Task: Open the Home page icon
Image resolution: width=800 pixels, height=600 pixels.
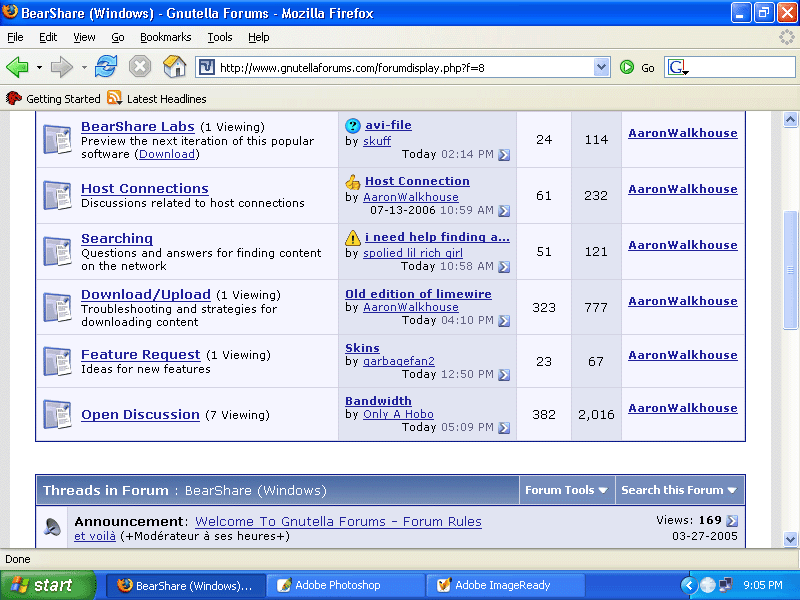Action: coord(174,67)
